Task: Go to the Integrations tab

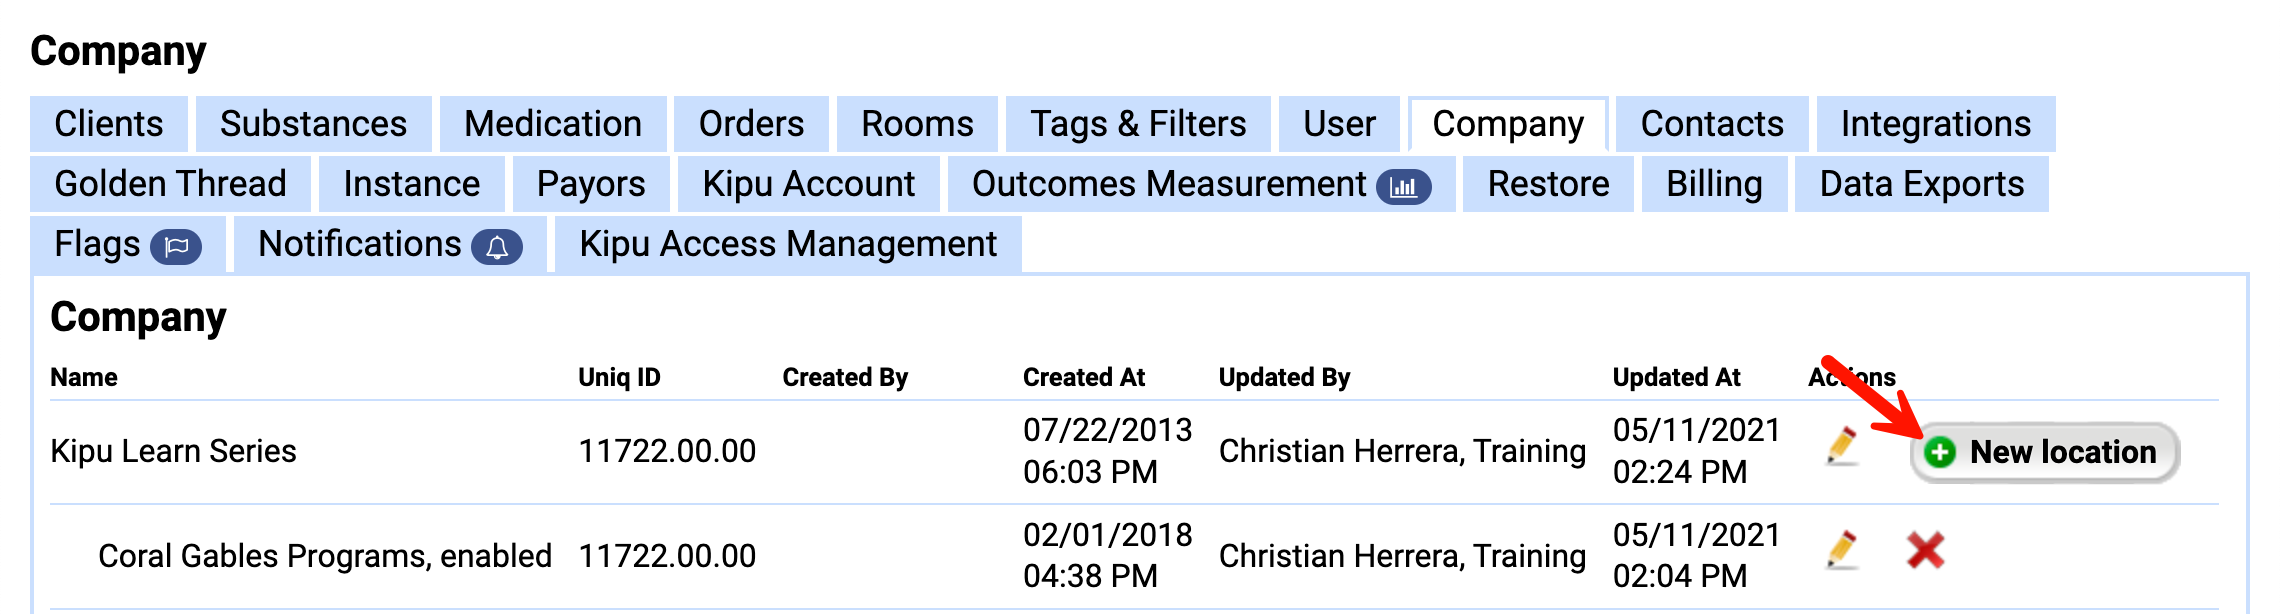Action: coord(1936,124)
